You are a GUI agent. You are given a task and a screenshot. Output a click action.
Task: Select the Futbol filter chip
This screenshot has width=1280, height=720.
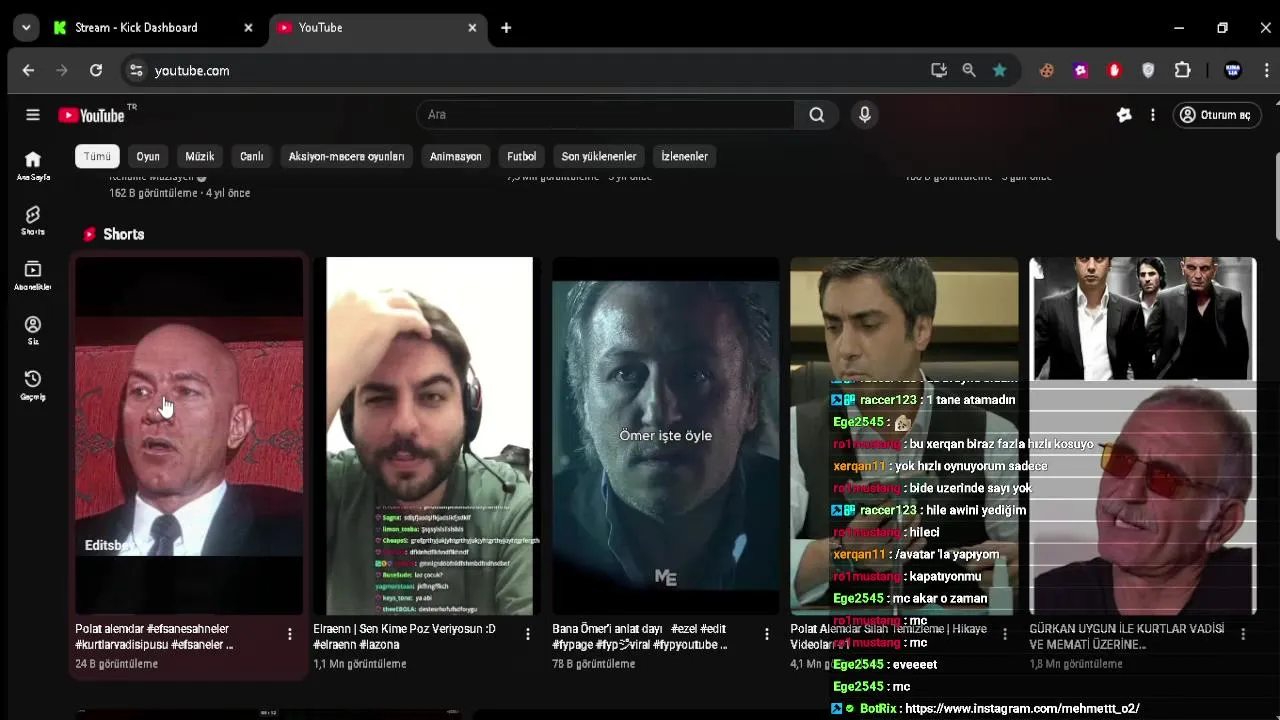click(x=522, y=156)
